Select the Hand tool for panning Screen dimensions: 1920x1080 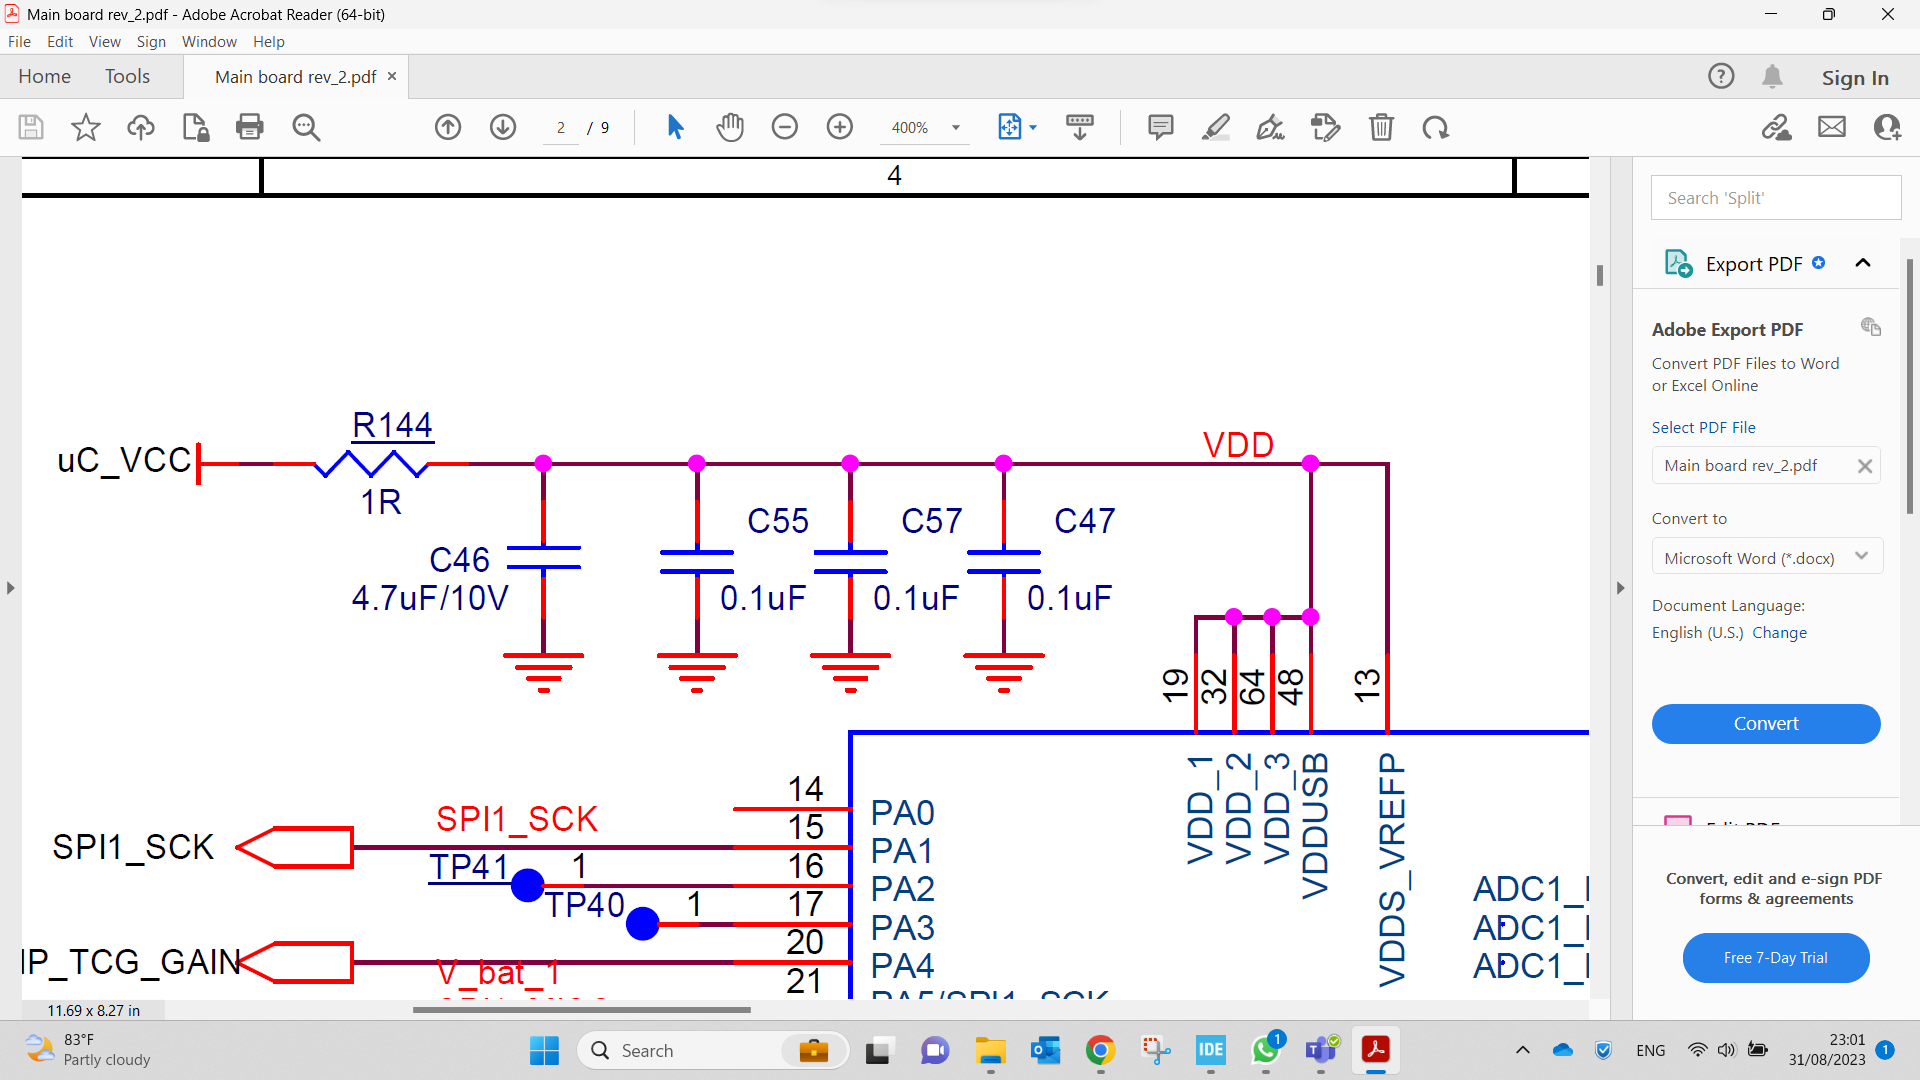click(730, 127)
